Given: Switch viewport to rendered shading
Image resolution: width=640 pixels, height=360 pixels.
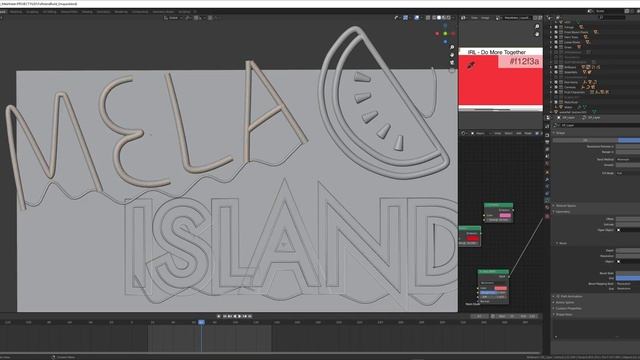Looking at the screenshot, I should pyautogui.click(x=449, y=18).
